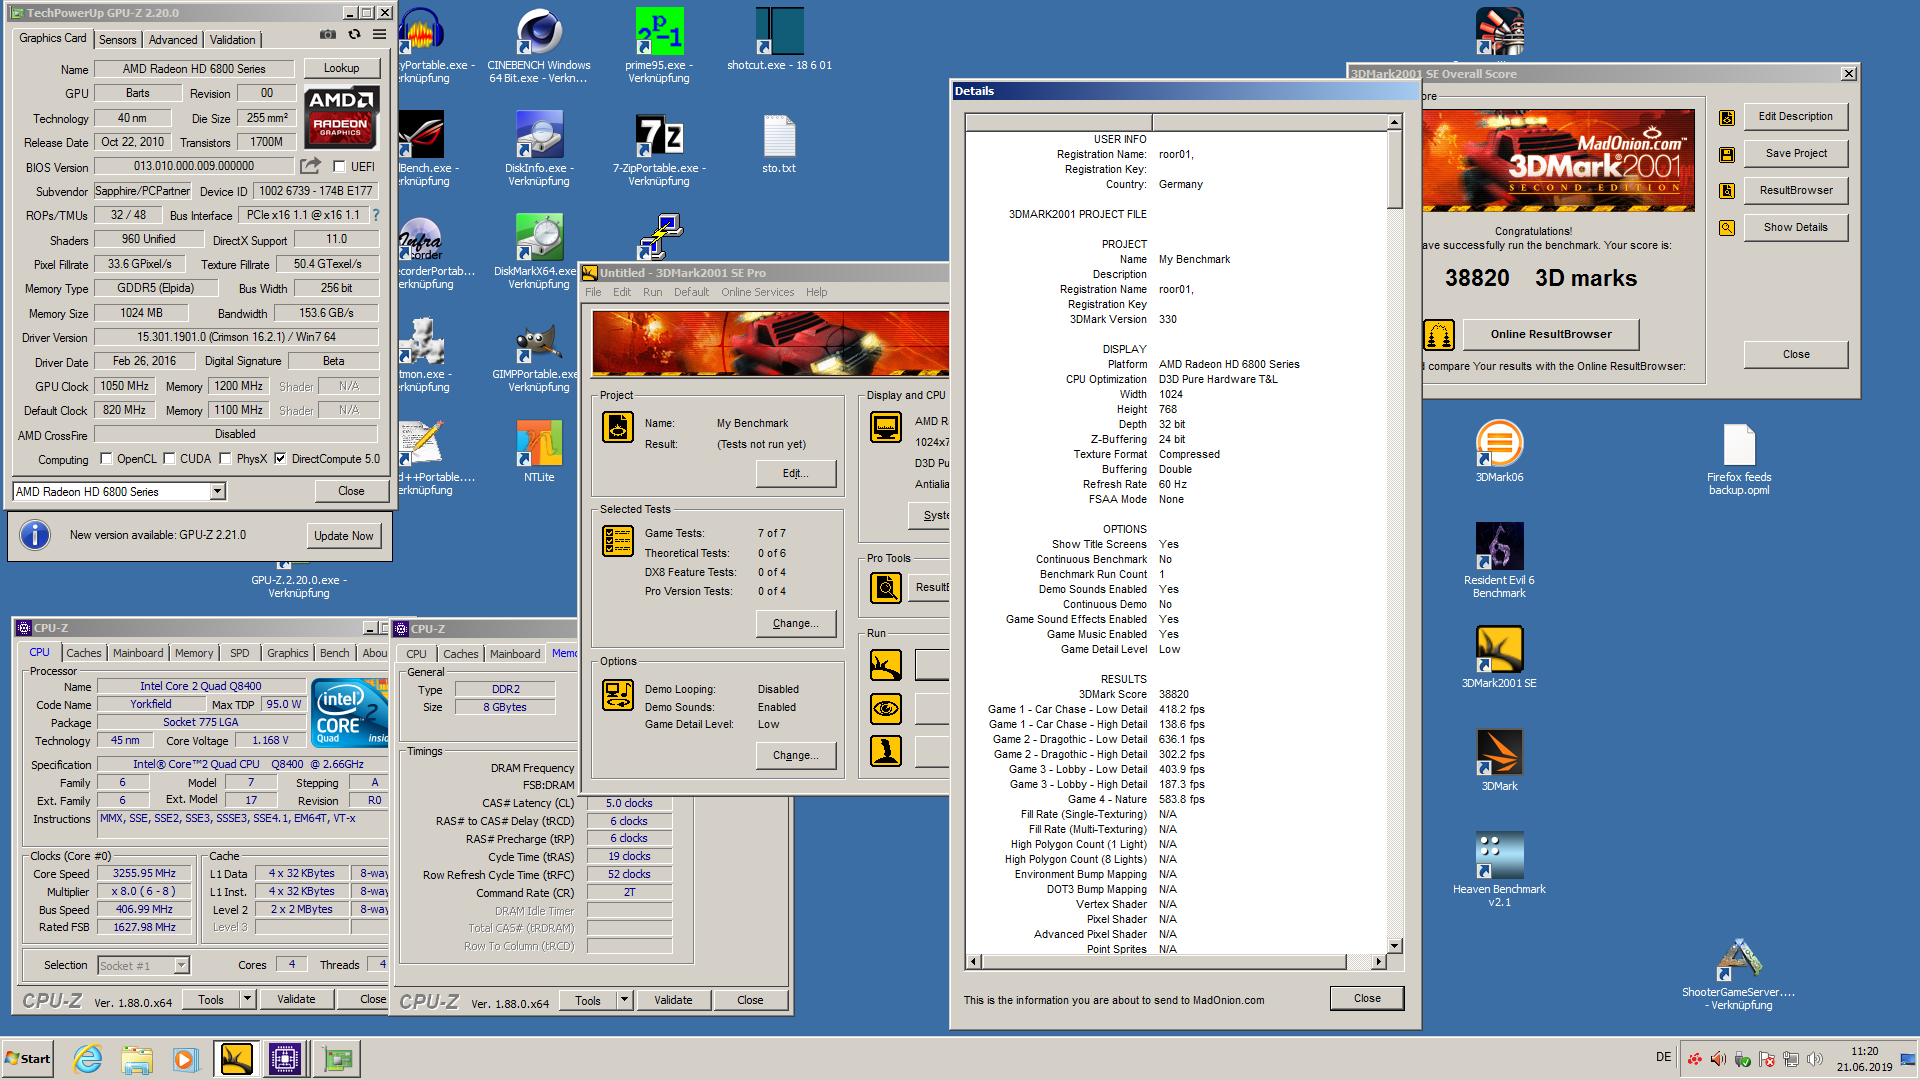Viewport: 1920px width, 1080px height.
Task: Expand the Tools dropdown arrow in left CPU-Z
Action: pos(247,999)
